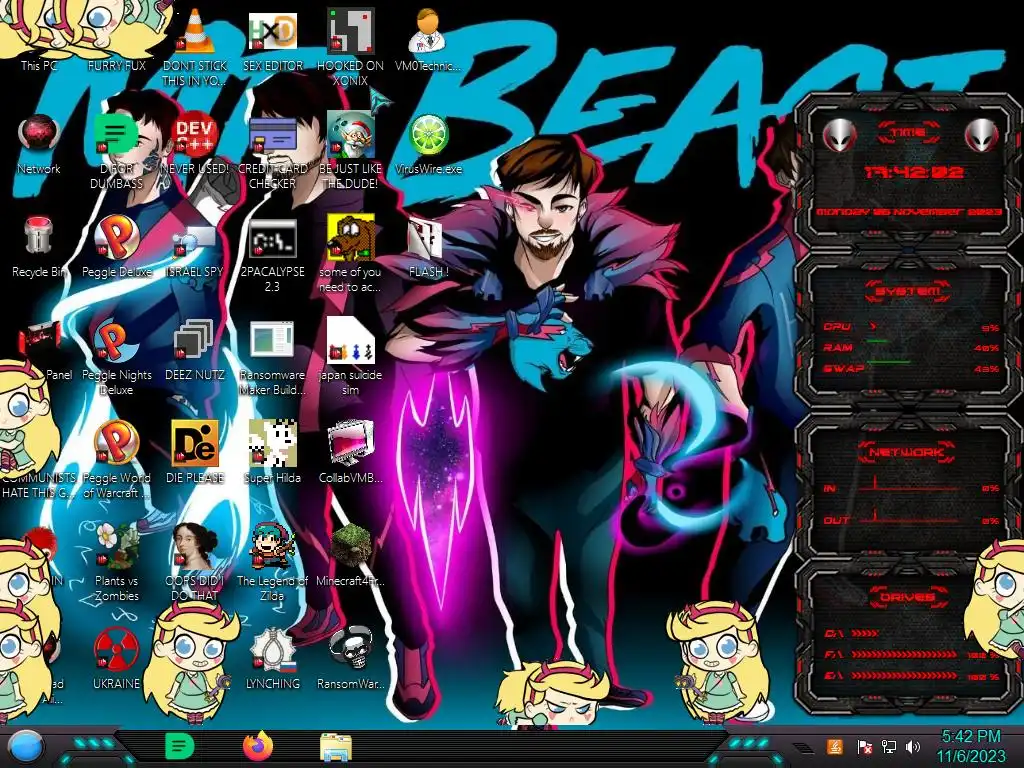This screenshot has height=768, width=1024.
Task: Open the 2PACALYPSE 2.3 console icon
Action: [272, 238]
